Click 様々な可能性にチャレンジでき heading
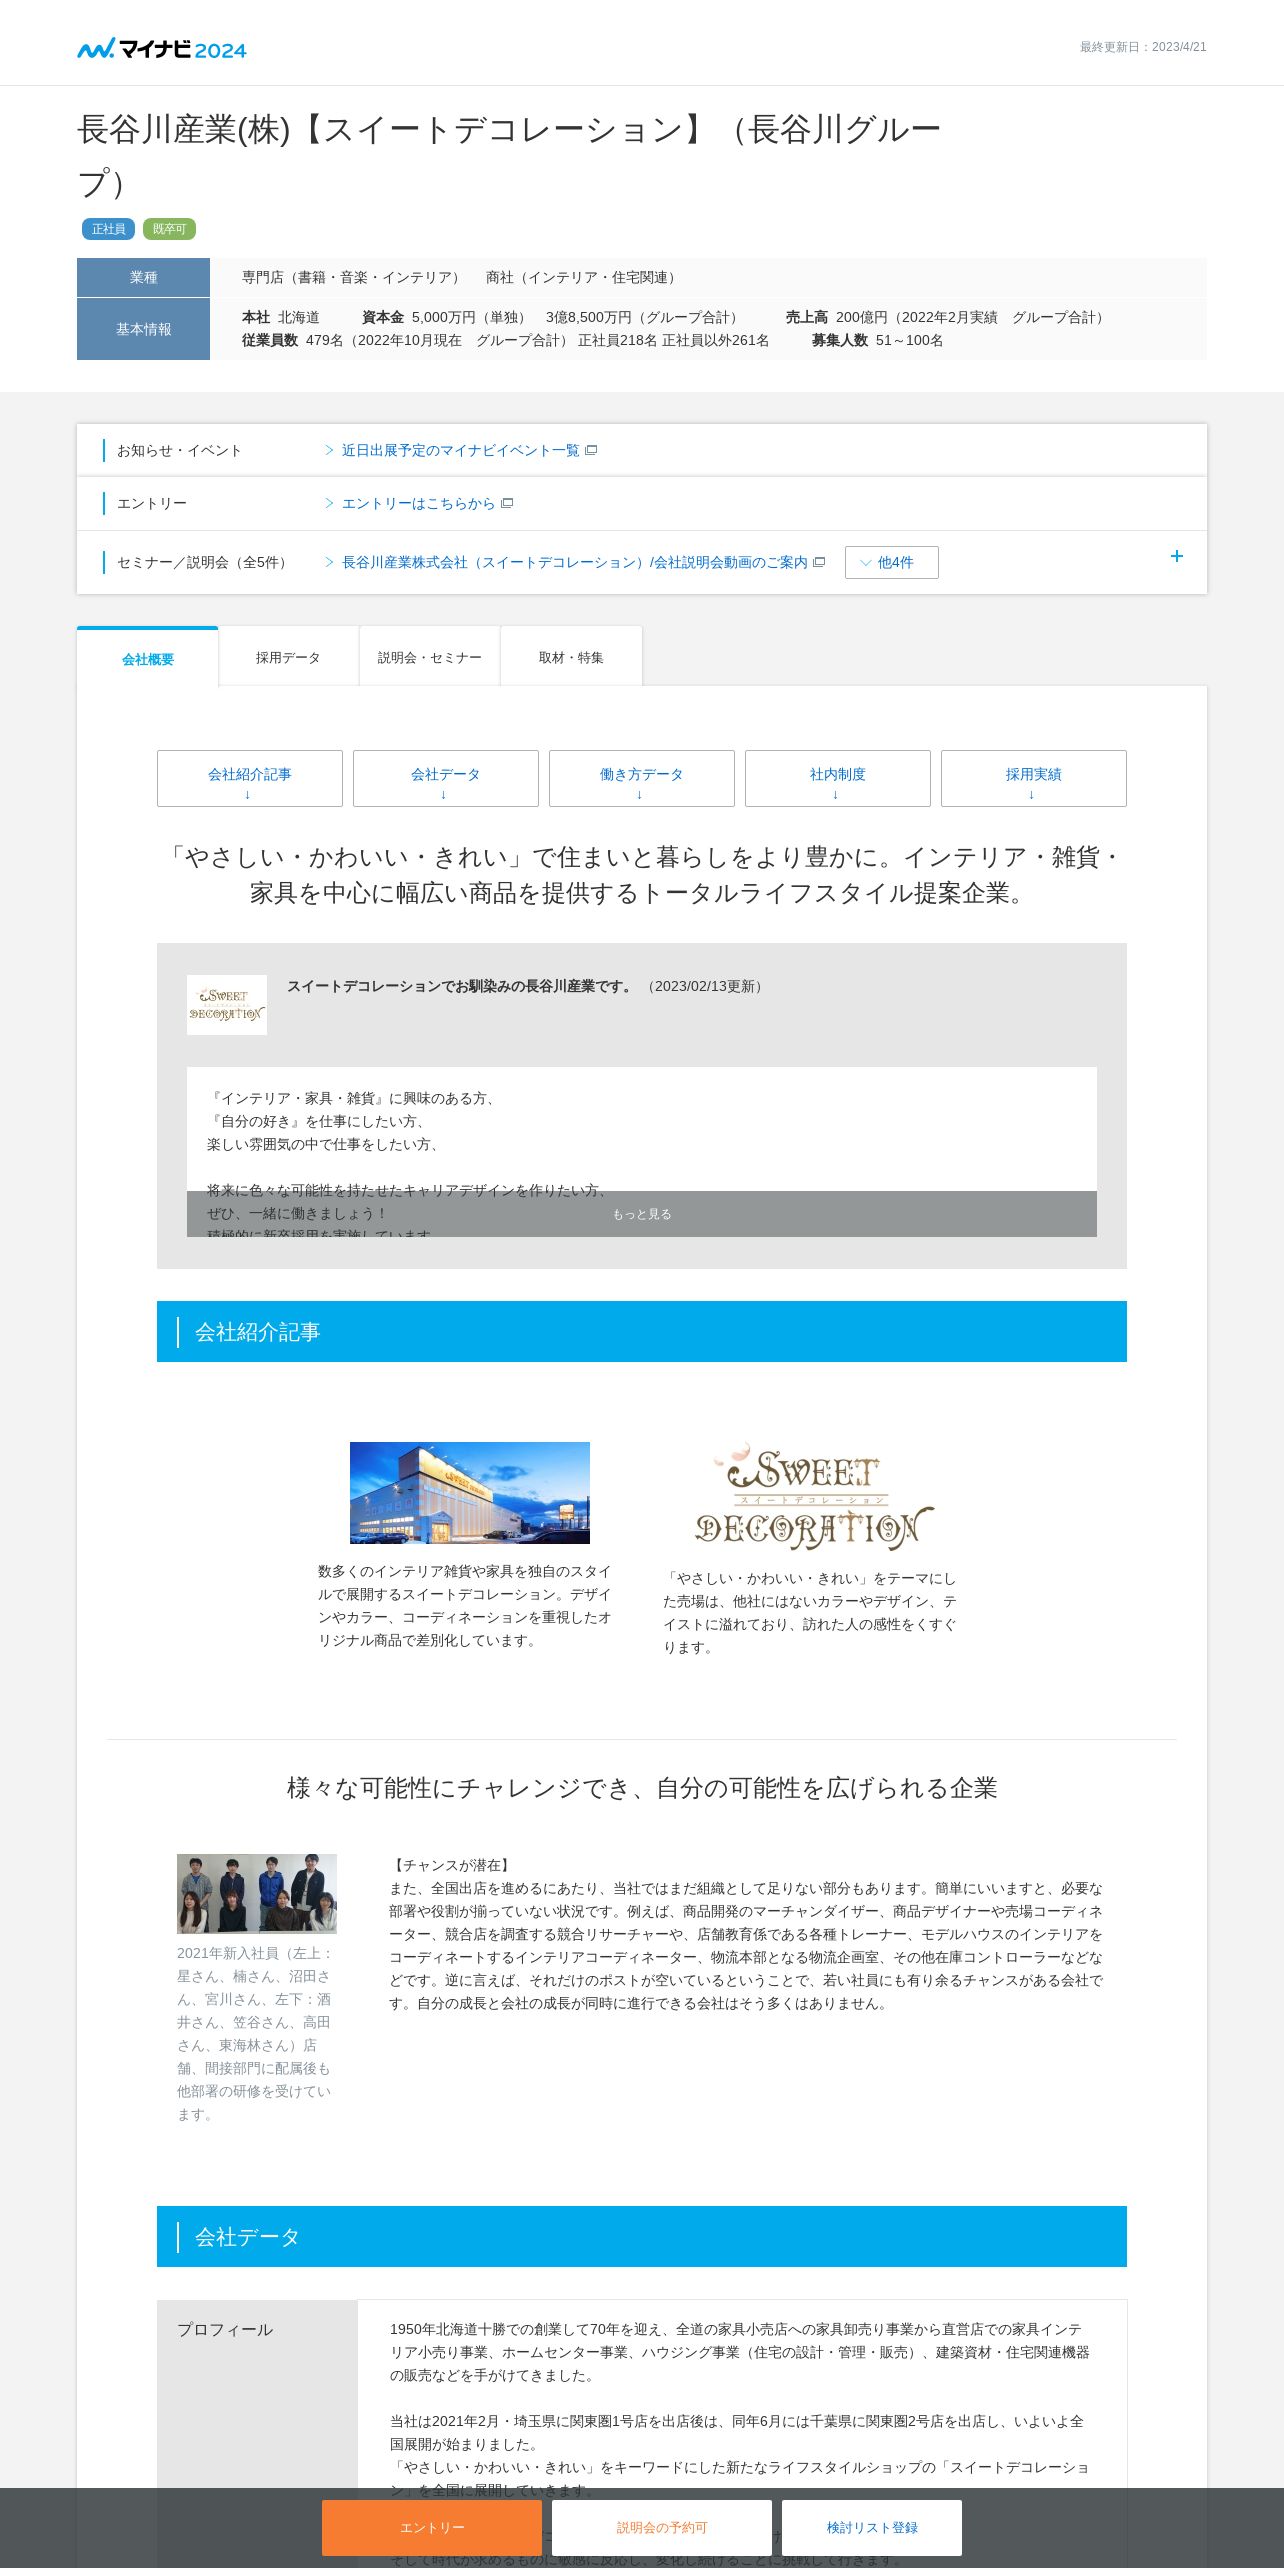The image size is (1284, 2568). (641, 1788)
